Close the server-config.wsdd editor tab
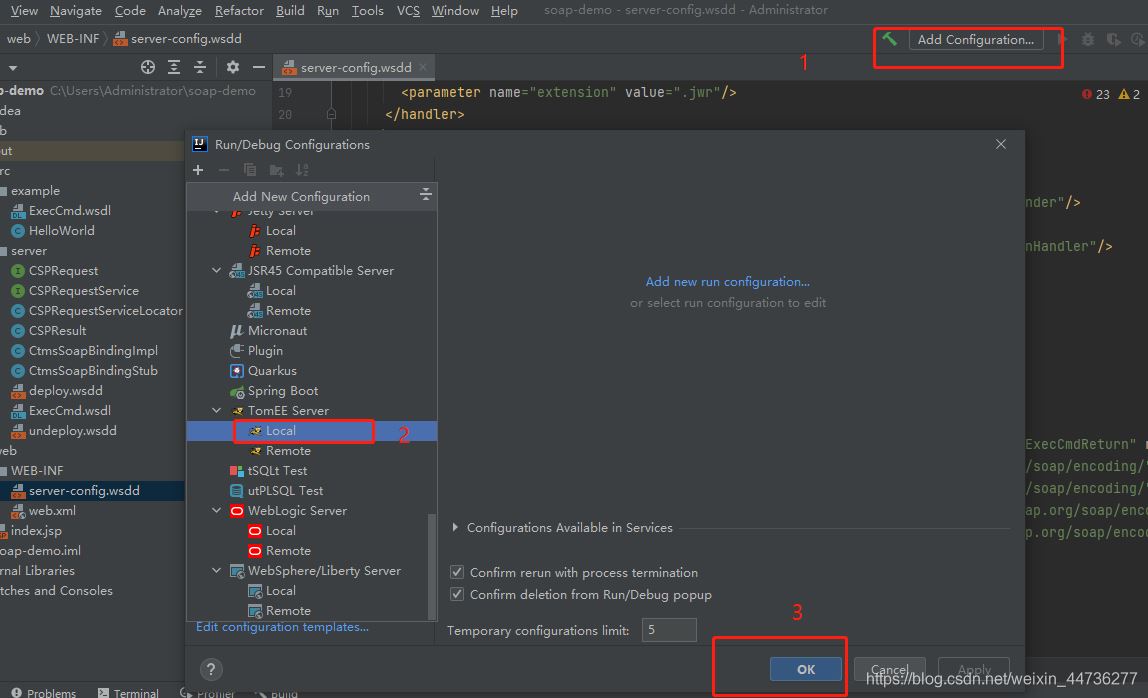Screen dimensions: 1148x698 pos(424,67)
